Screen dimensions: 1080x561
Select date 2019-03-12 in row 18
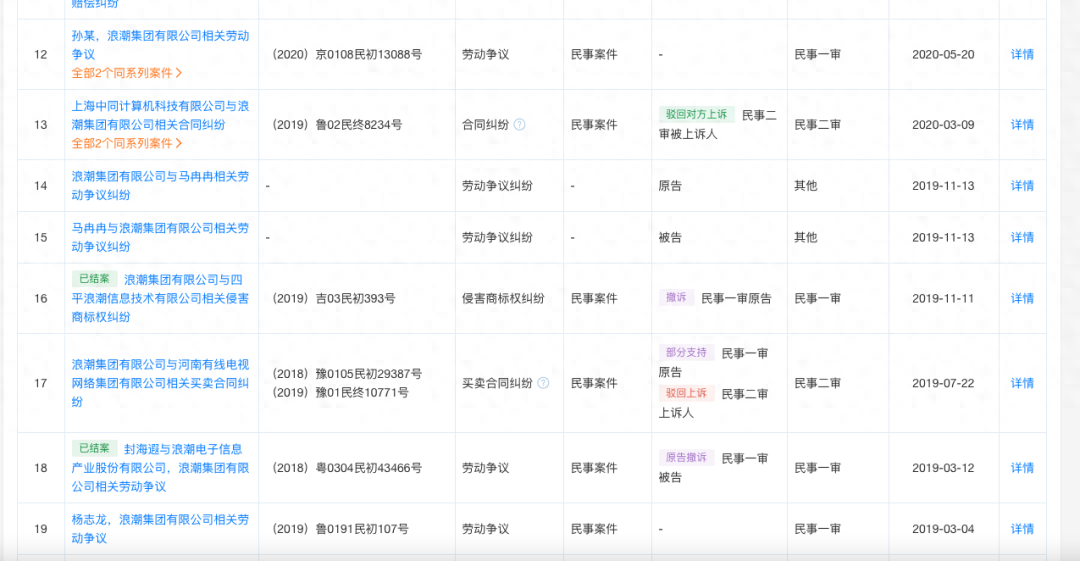pyautogui.click(x=943, y=468)
